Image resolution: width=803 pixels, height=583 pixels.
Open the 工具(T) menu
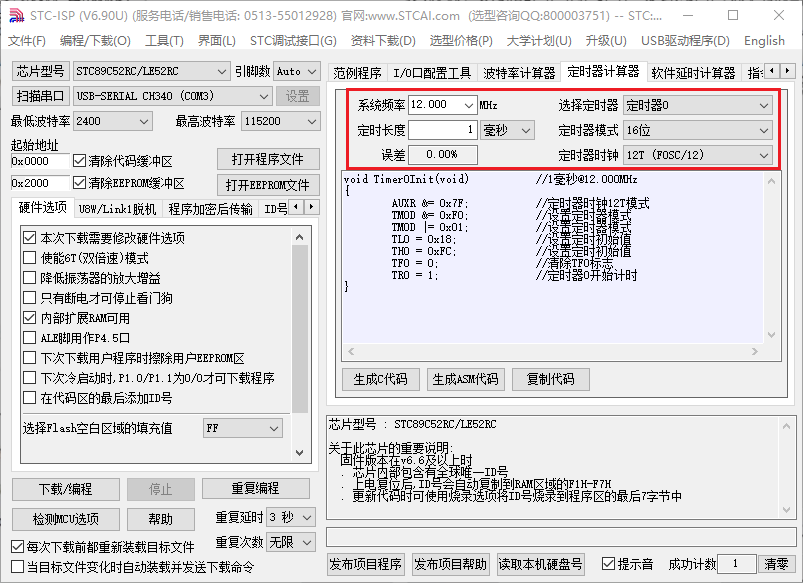tap(164, 41)
